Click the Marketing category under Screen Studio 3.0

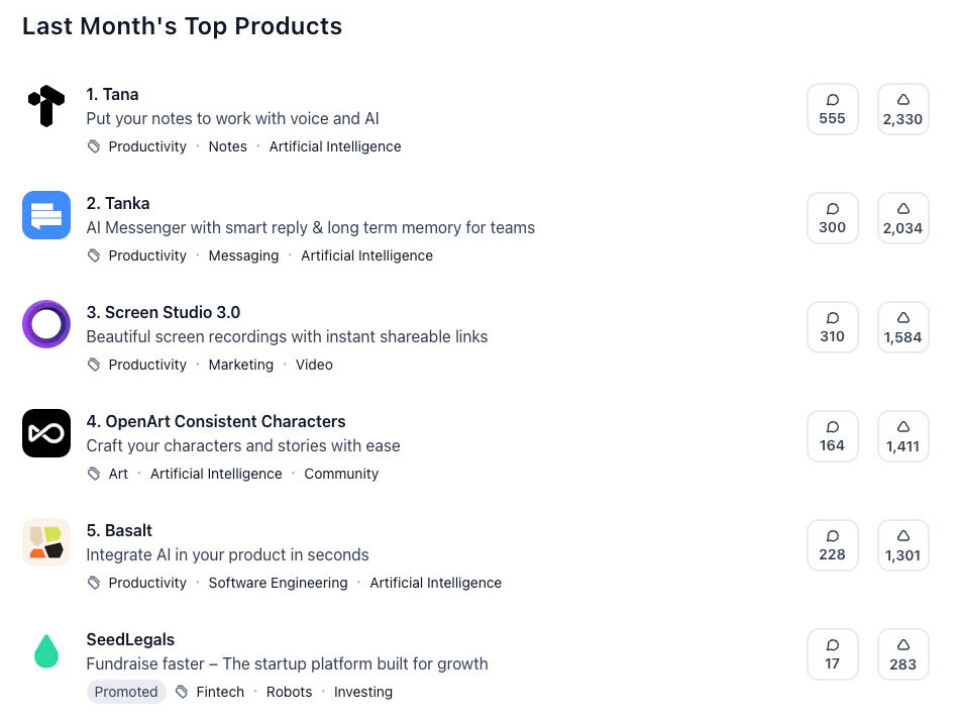click(x=240, y=364)
